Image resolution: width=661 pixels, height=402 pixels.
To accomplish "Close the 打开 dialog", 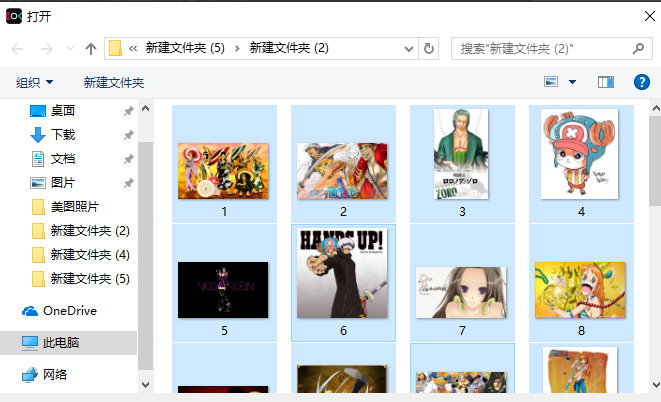I will [650, 16].
